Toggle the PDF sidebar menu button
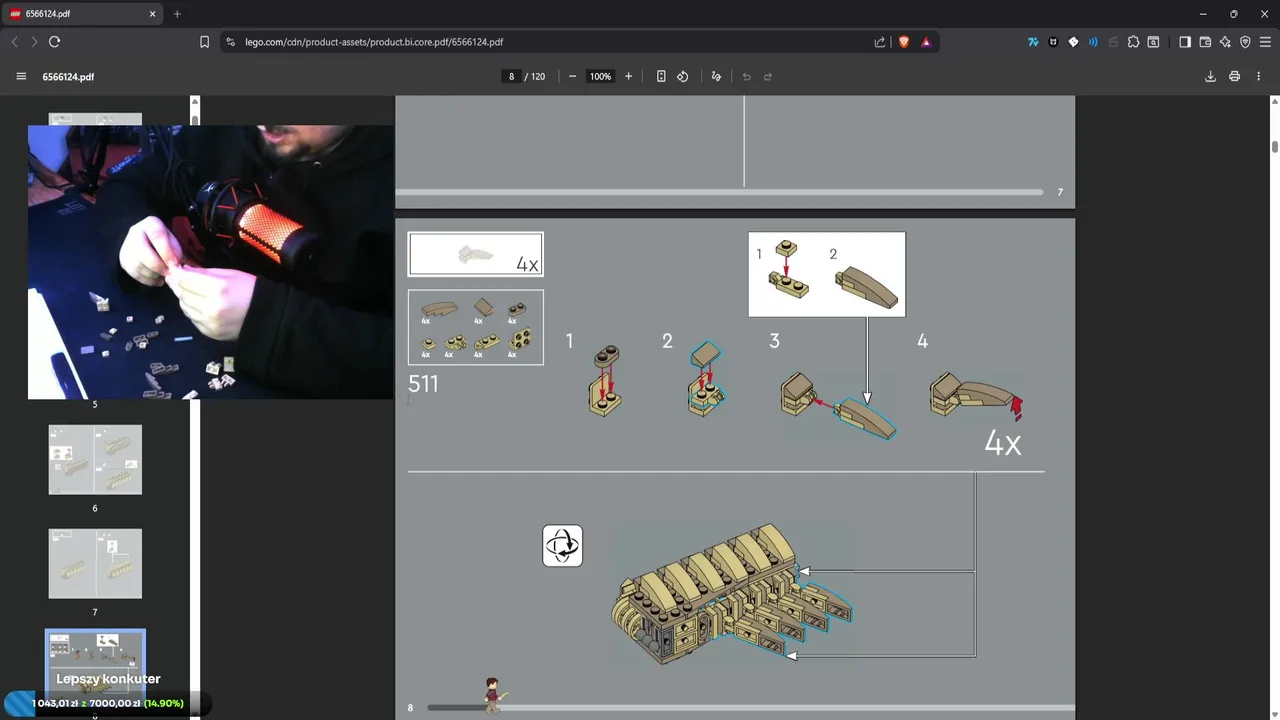The width and height of the screenshot is (1280, 720). tap(21, 77)
